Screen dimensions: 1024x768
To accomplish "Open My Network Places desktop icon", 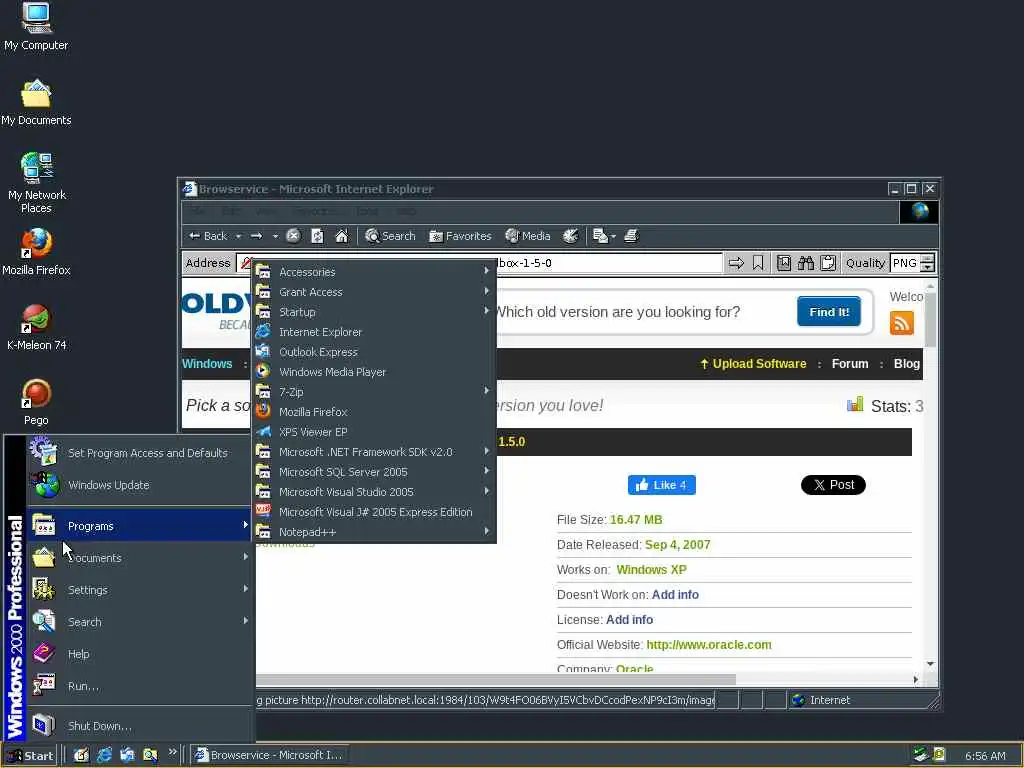I will click(37, 183).
